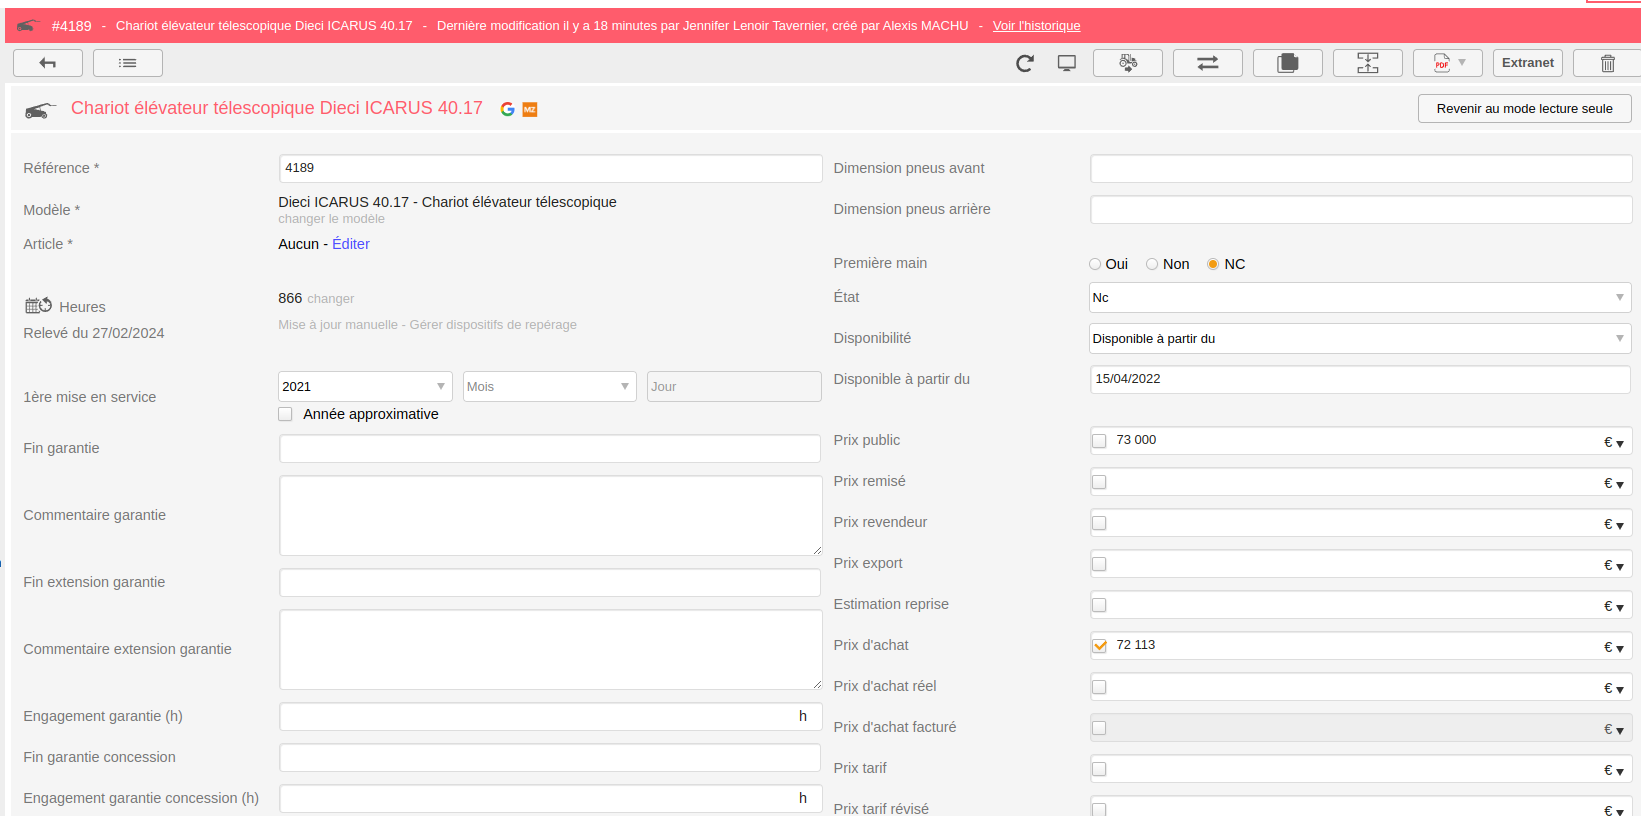Click changer next to 866 hours
This screenshot has height=816, width=1641.
(331, 299)
